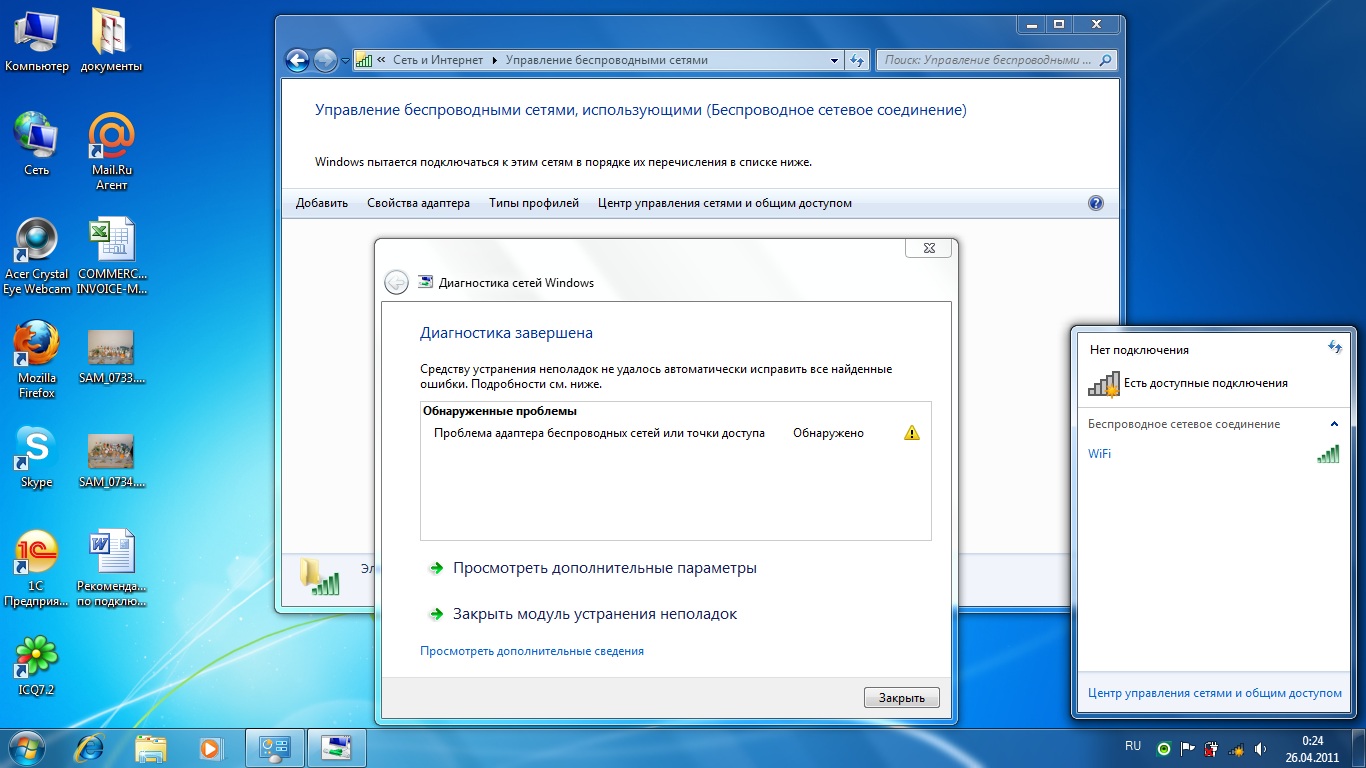The width and height of the screenshot is (1366, 768).
Task: Click the wireless network tray icon
Action: [x=1236, y=748]
